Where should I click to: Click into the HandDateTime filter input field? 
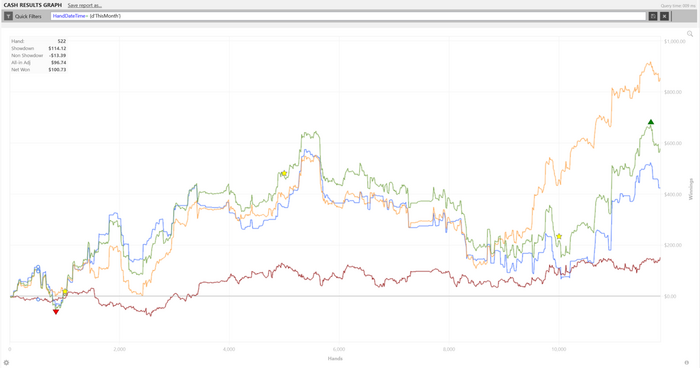click(x=348, y=16)
